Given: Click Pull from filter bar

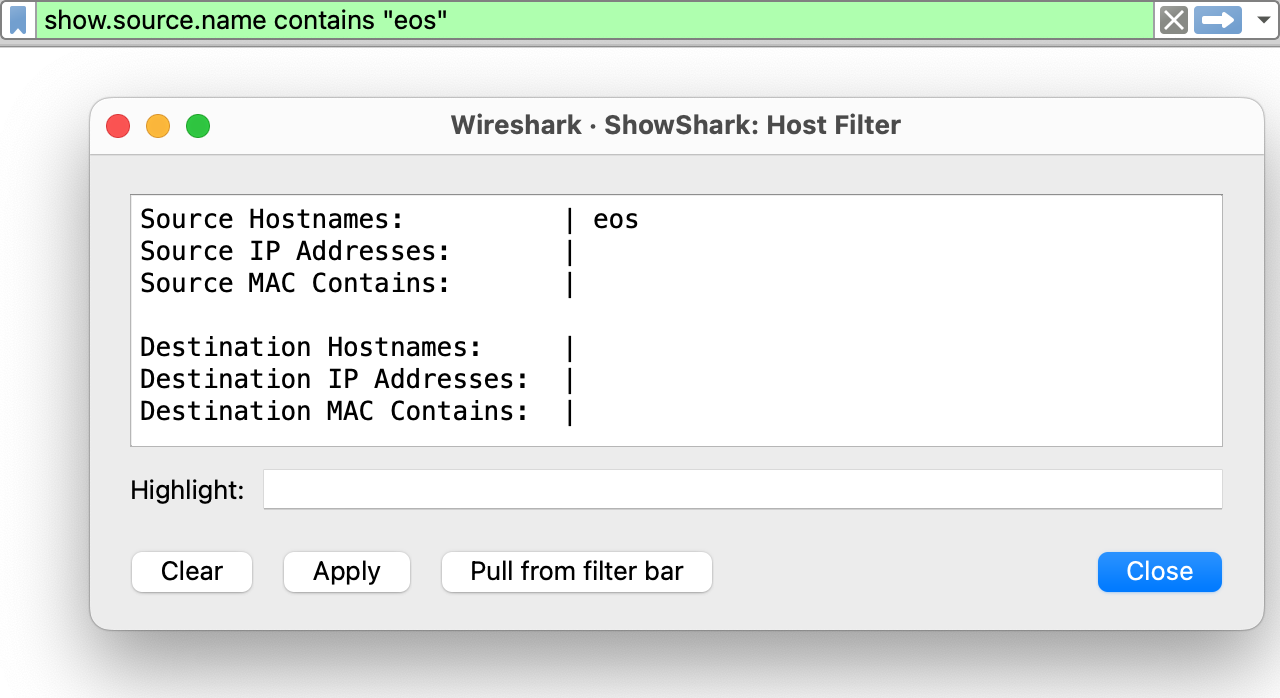Looking at the screenshot, I should (x=576, y=571).
